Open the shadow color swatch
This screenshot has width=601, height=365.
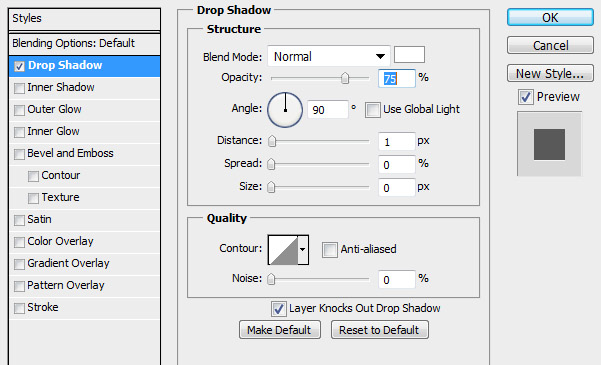[x=409, y=54]
